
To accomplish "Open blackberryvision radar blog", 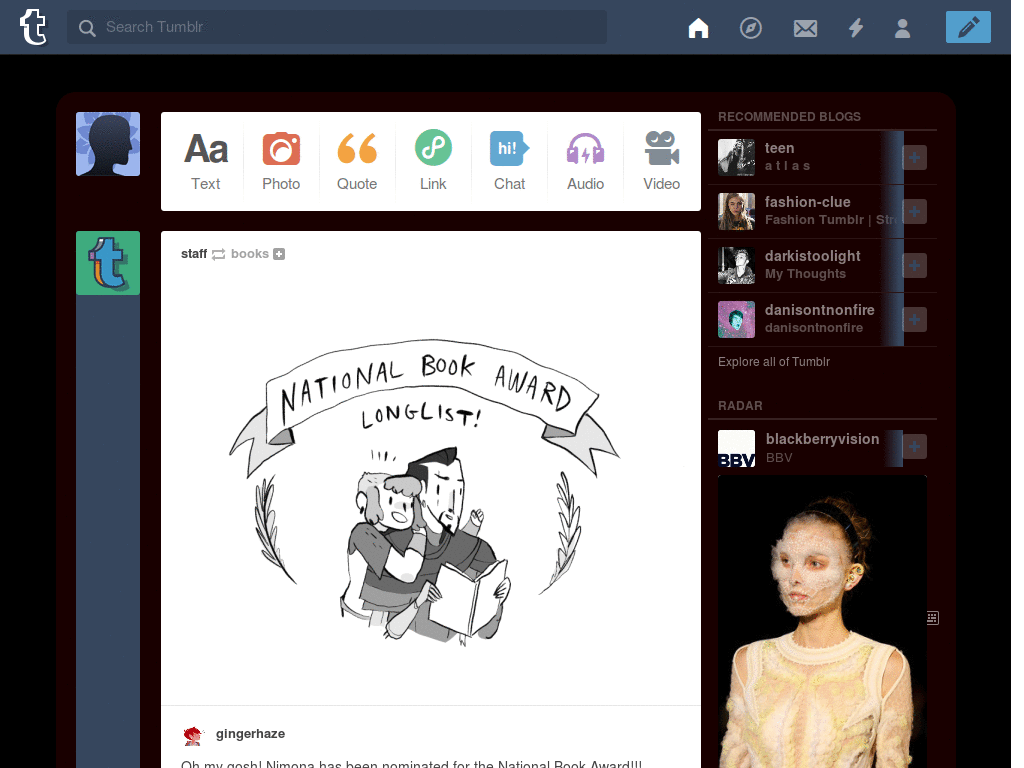I will (x=822, y=440).
